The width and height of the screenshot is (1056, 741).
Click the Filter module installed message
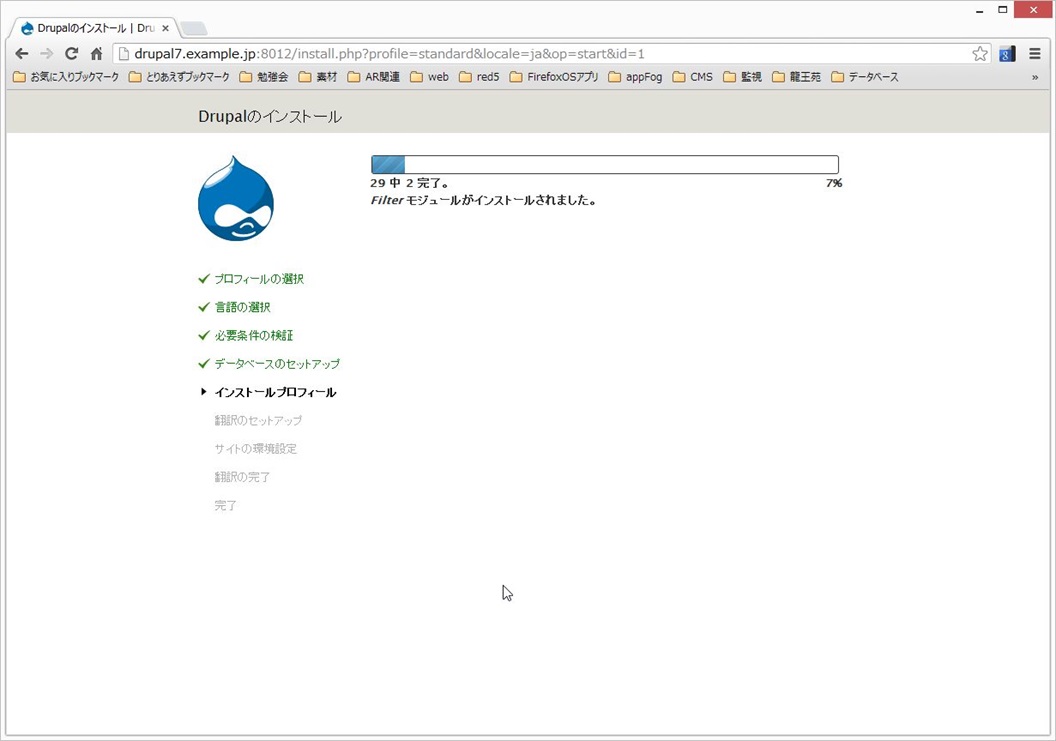pos(483,200)
